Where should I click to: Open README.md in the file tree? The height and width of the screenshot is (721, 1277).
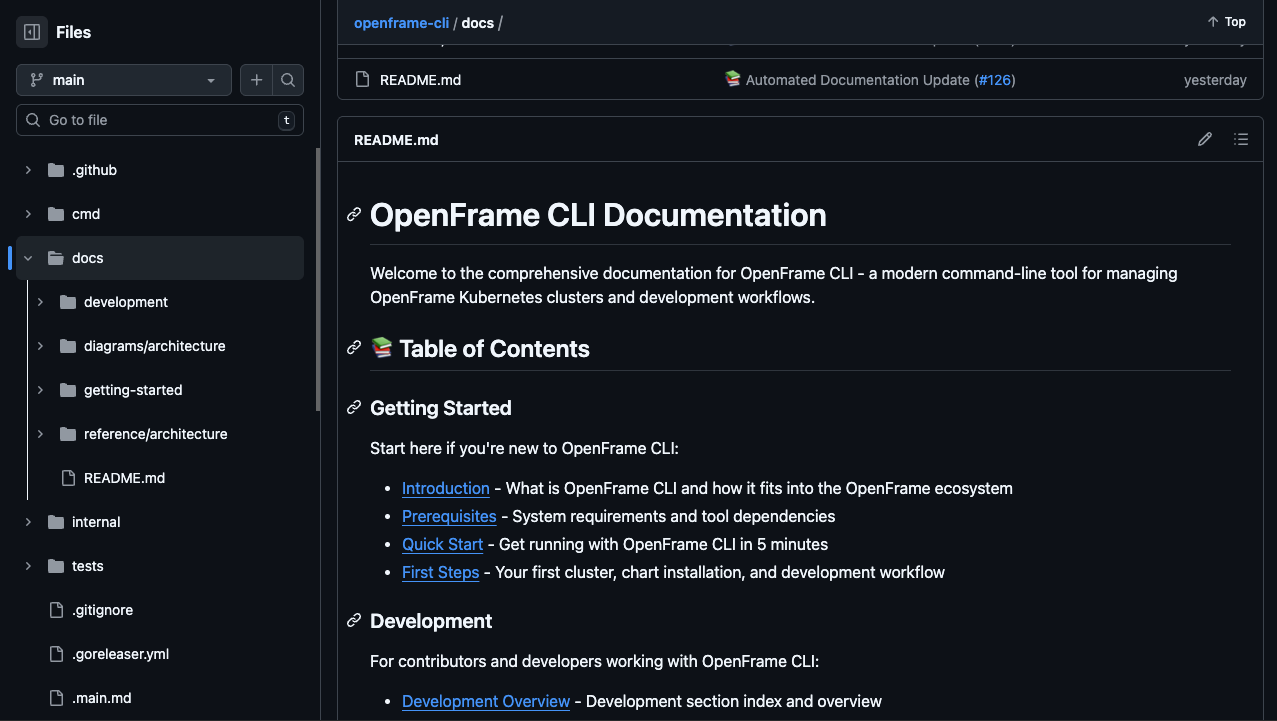click(124, 478)
